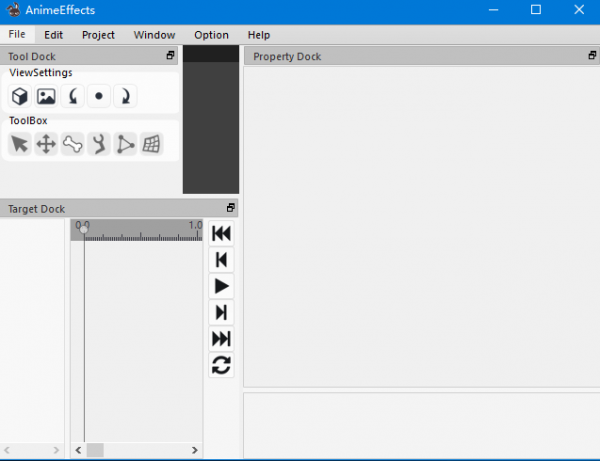Toggle loop playback
Image resolution: width=600 pixels, height=461 pixels.
pyautogui.click(x=221, y=365)
